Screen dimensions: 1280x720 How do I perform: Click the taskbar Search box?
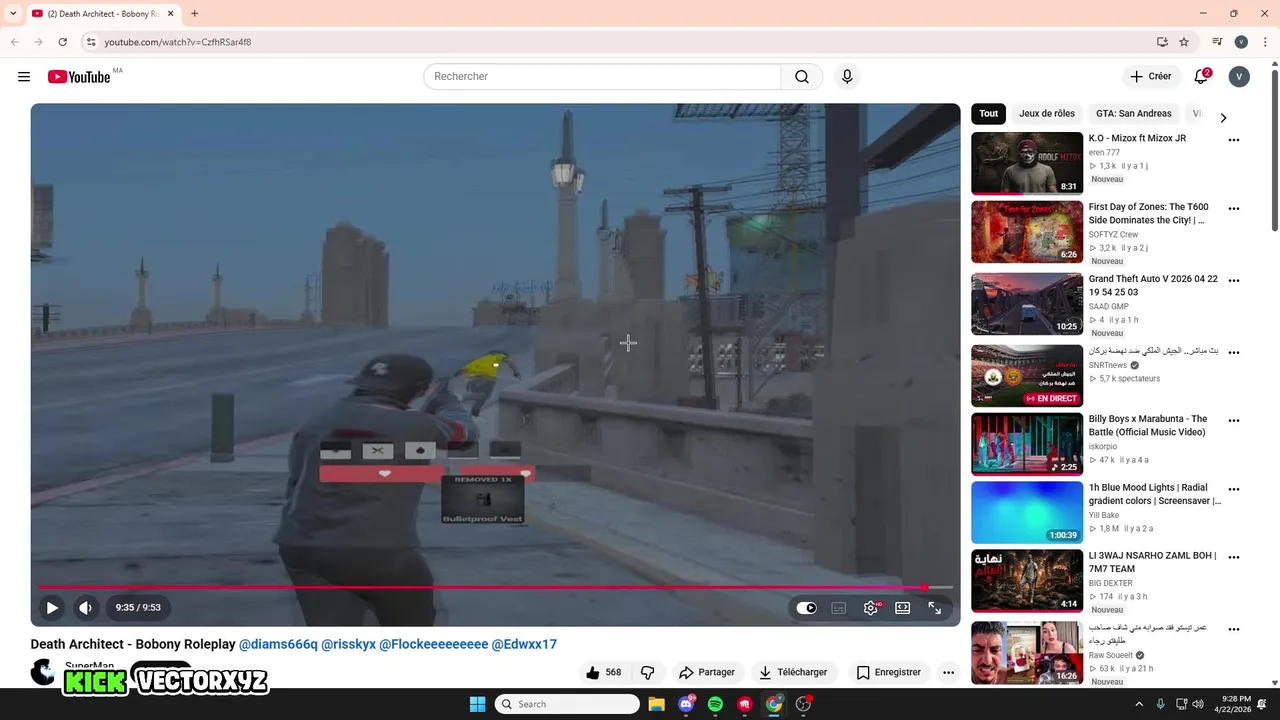(x=567, y=704)
